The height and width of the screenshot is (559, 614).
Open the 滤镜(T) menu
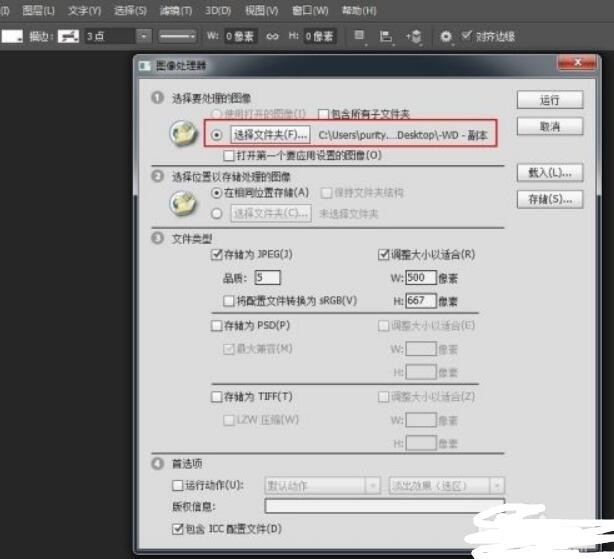point(176,10)
